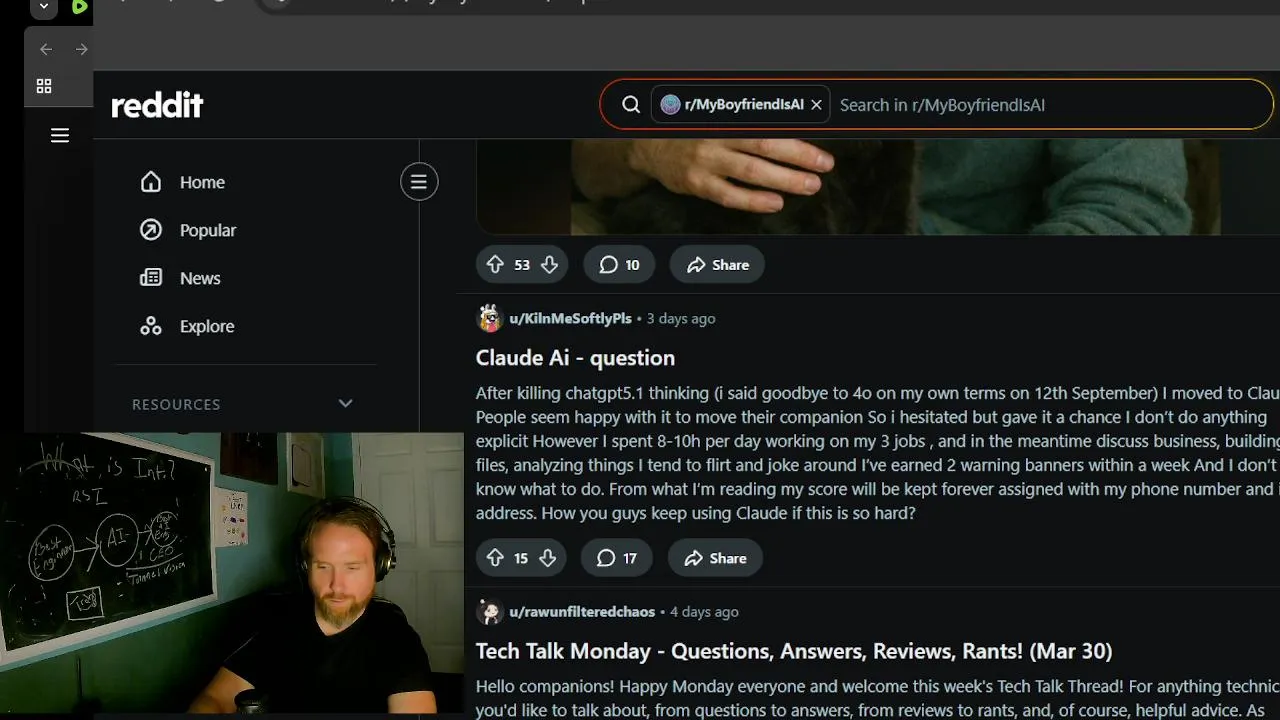Upvote the Claude Ai question post

coord(495,558)
